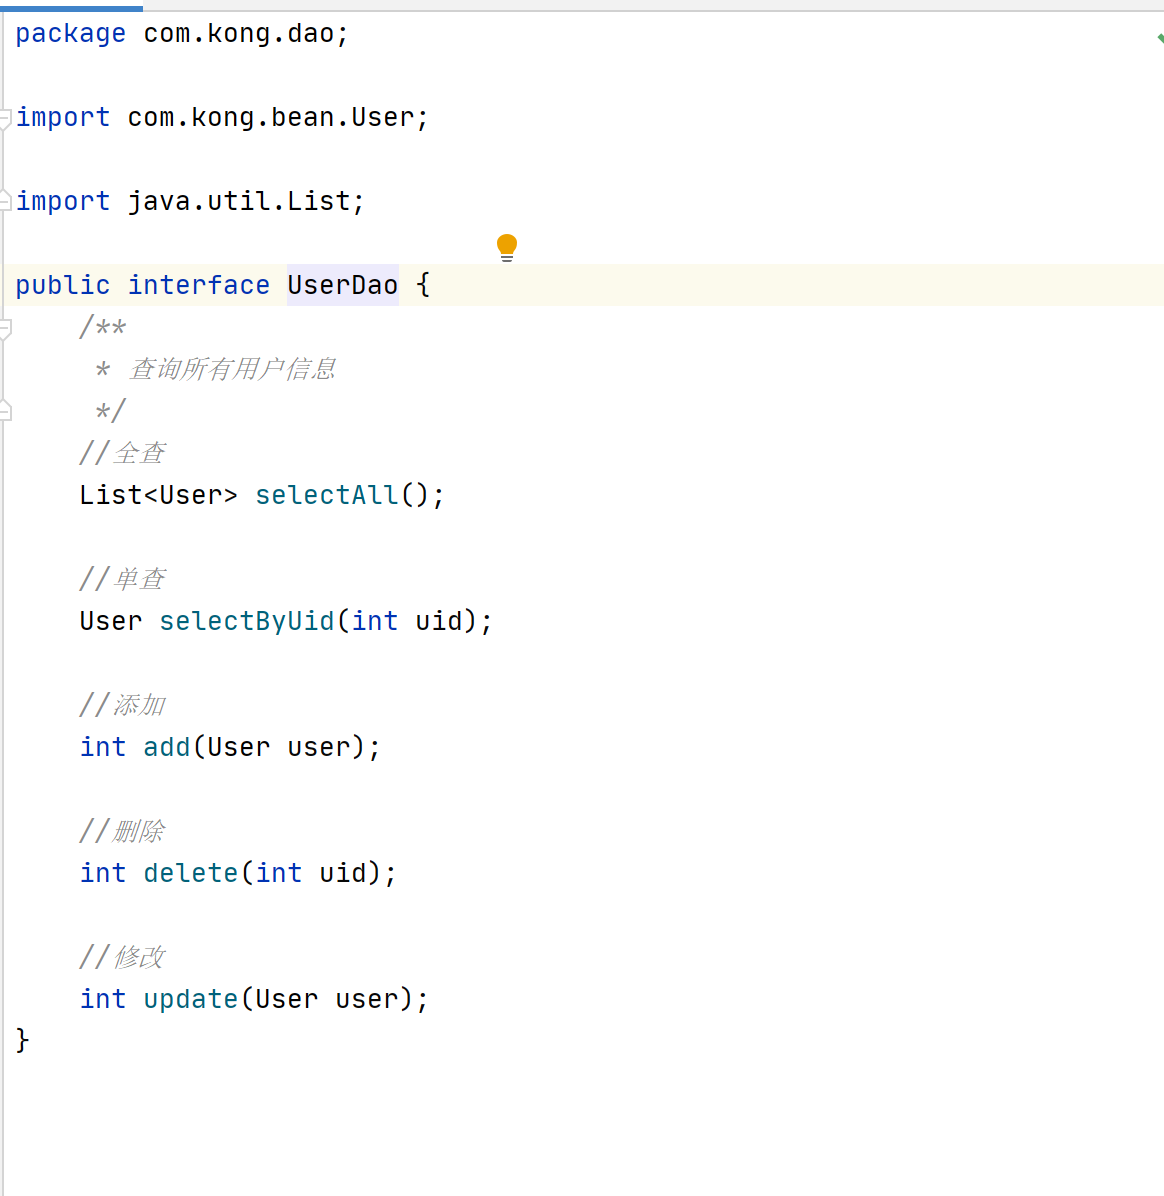Click the int return type of update
Viewport: 1164px width, 1196px height.
pos(103,999)
